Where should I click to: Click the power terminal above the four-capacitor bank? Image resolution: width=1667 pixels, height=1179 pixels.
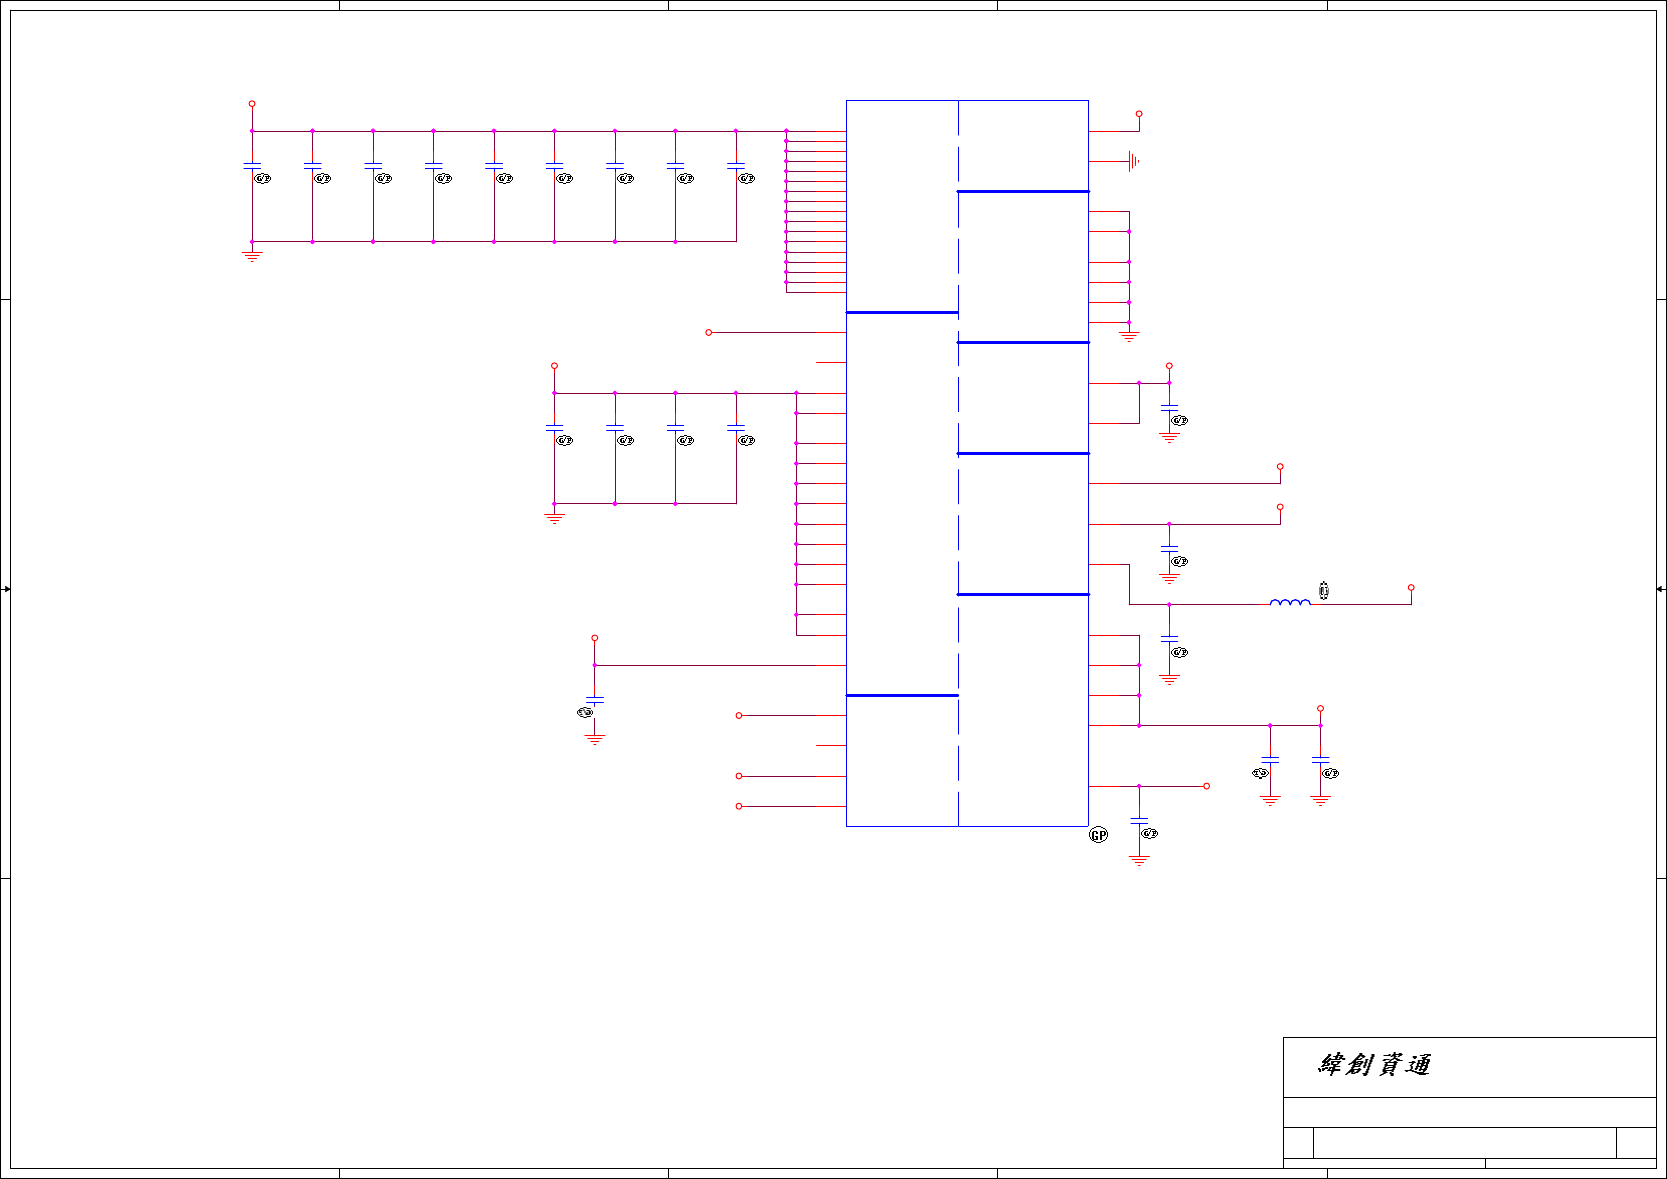click(x=554, y=366)
